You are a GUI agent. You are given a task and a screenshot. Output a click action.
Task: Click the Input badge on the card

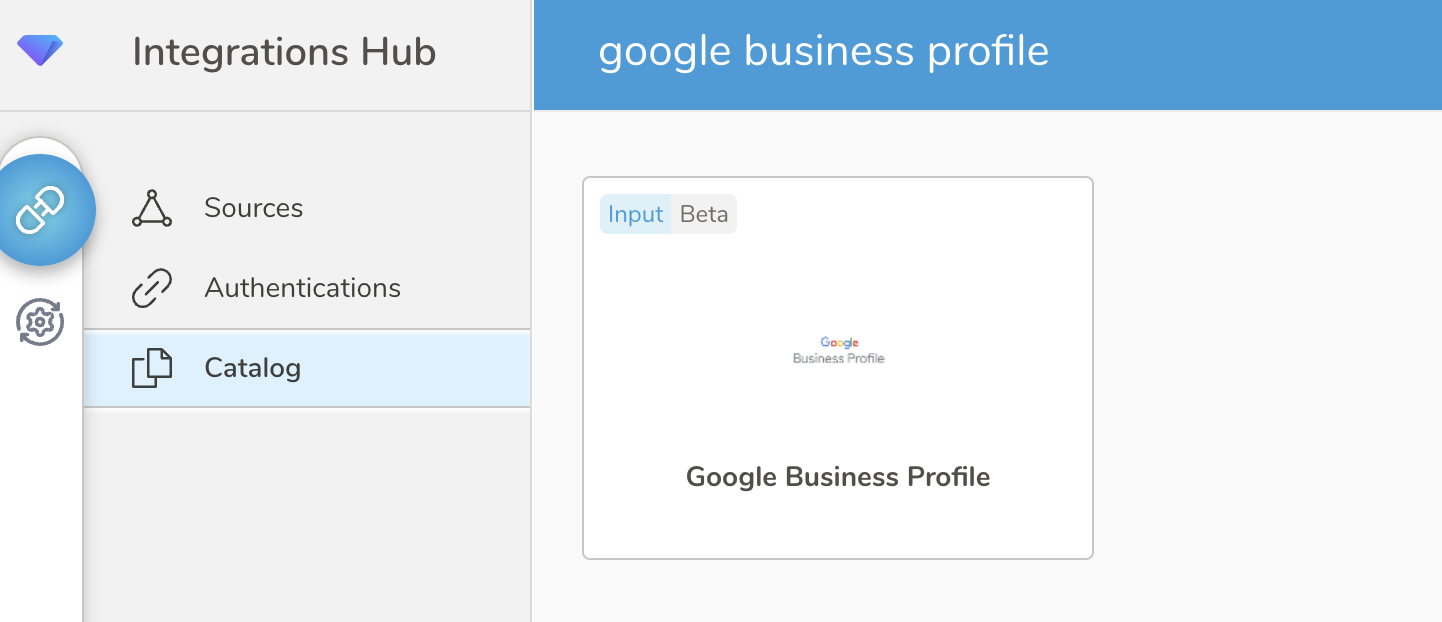point(635,214)
